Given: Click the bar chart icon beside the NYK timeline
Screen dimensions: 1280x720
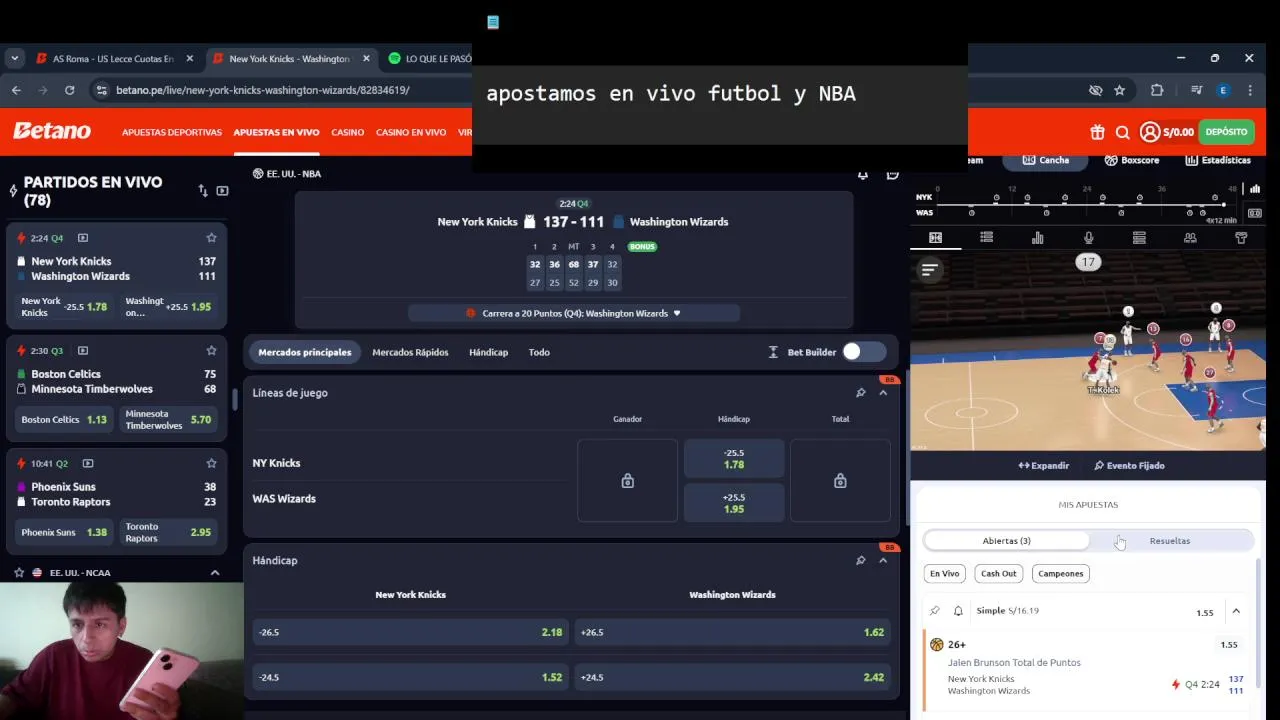Looking at the screenshot, I should (1254, 189).
